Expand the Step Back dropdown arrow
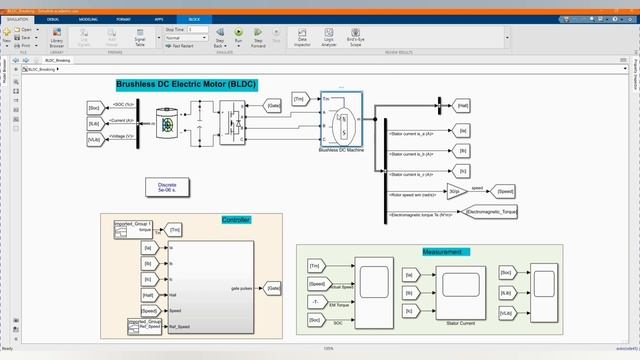Viewport: 640px width, 360px height. (225, 46)
